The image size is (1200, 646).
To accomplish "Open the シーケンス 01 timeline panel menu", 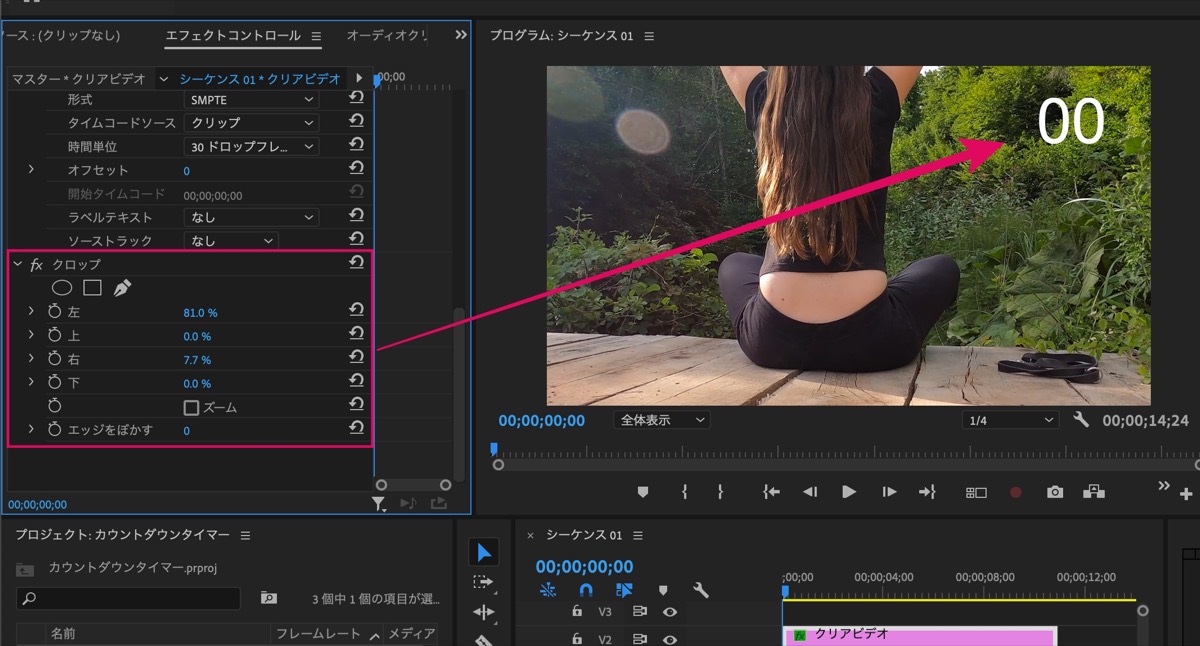I will coord(638,535).
